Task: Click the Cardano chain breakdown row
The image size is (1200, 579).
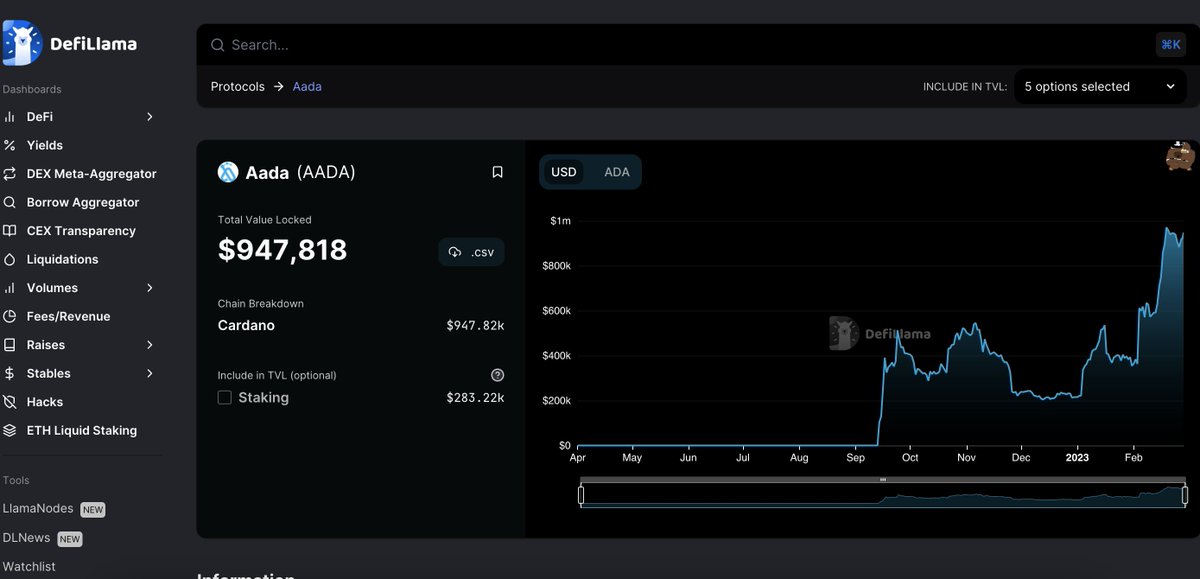Action: [x=361, y=325]
